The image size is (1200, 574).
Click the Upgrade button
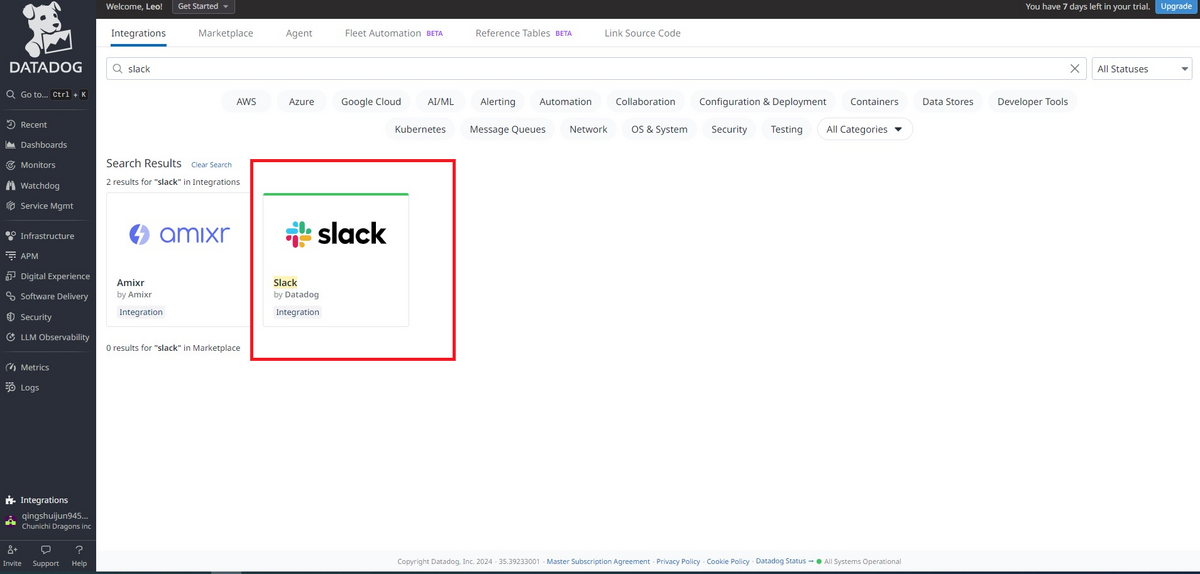pyautogui.click(x=1176, y=6)
